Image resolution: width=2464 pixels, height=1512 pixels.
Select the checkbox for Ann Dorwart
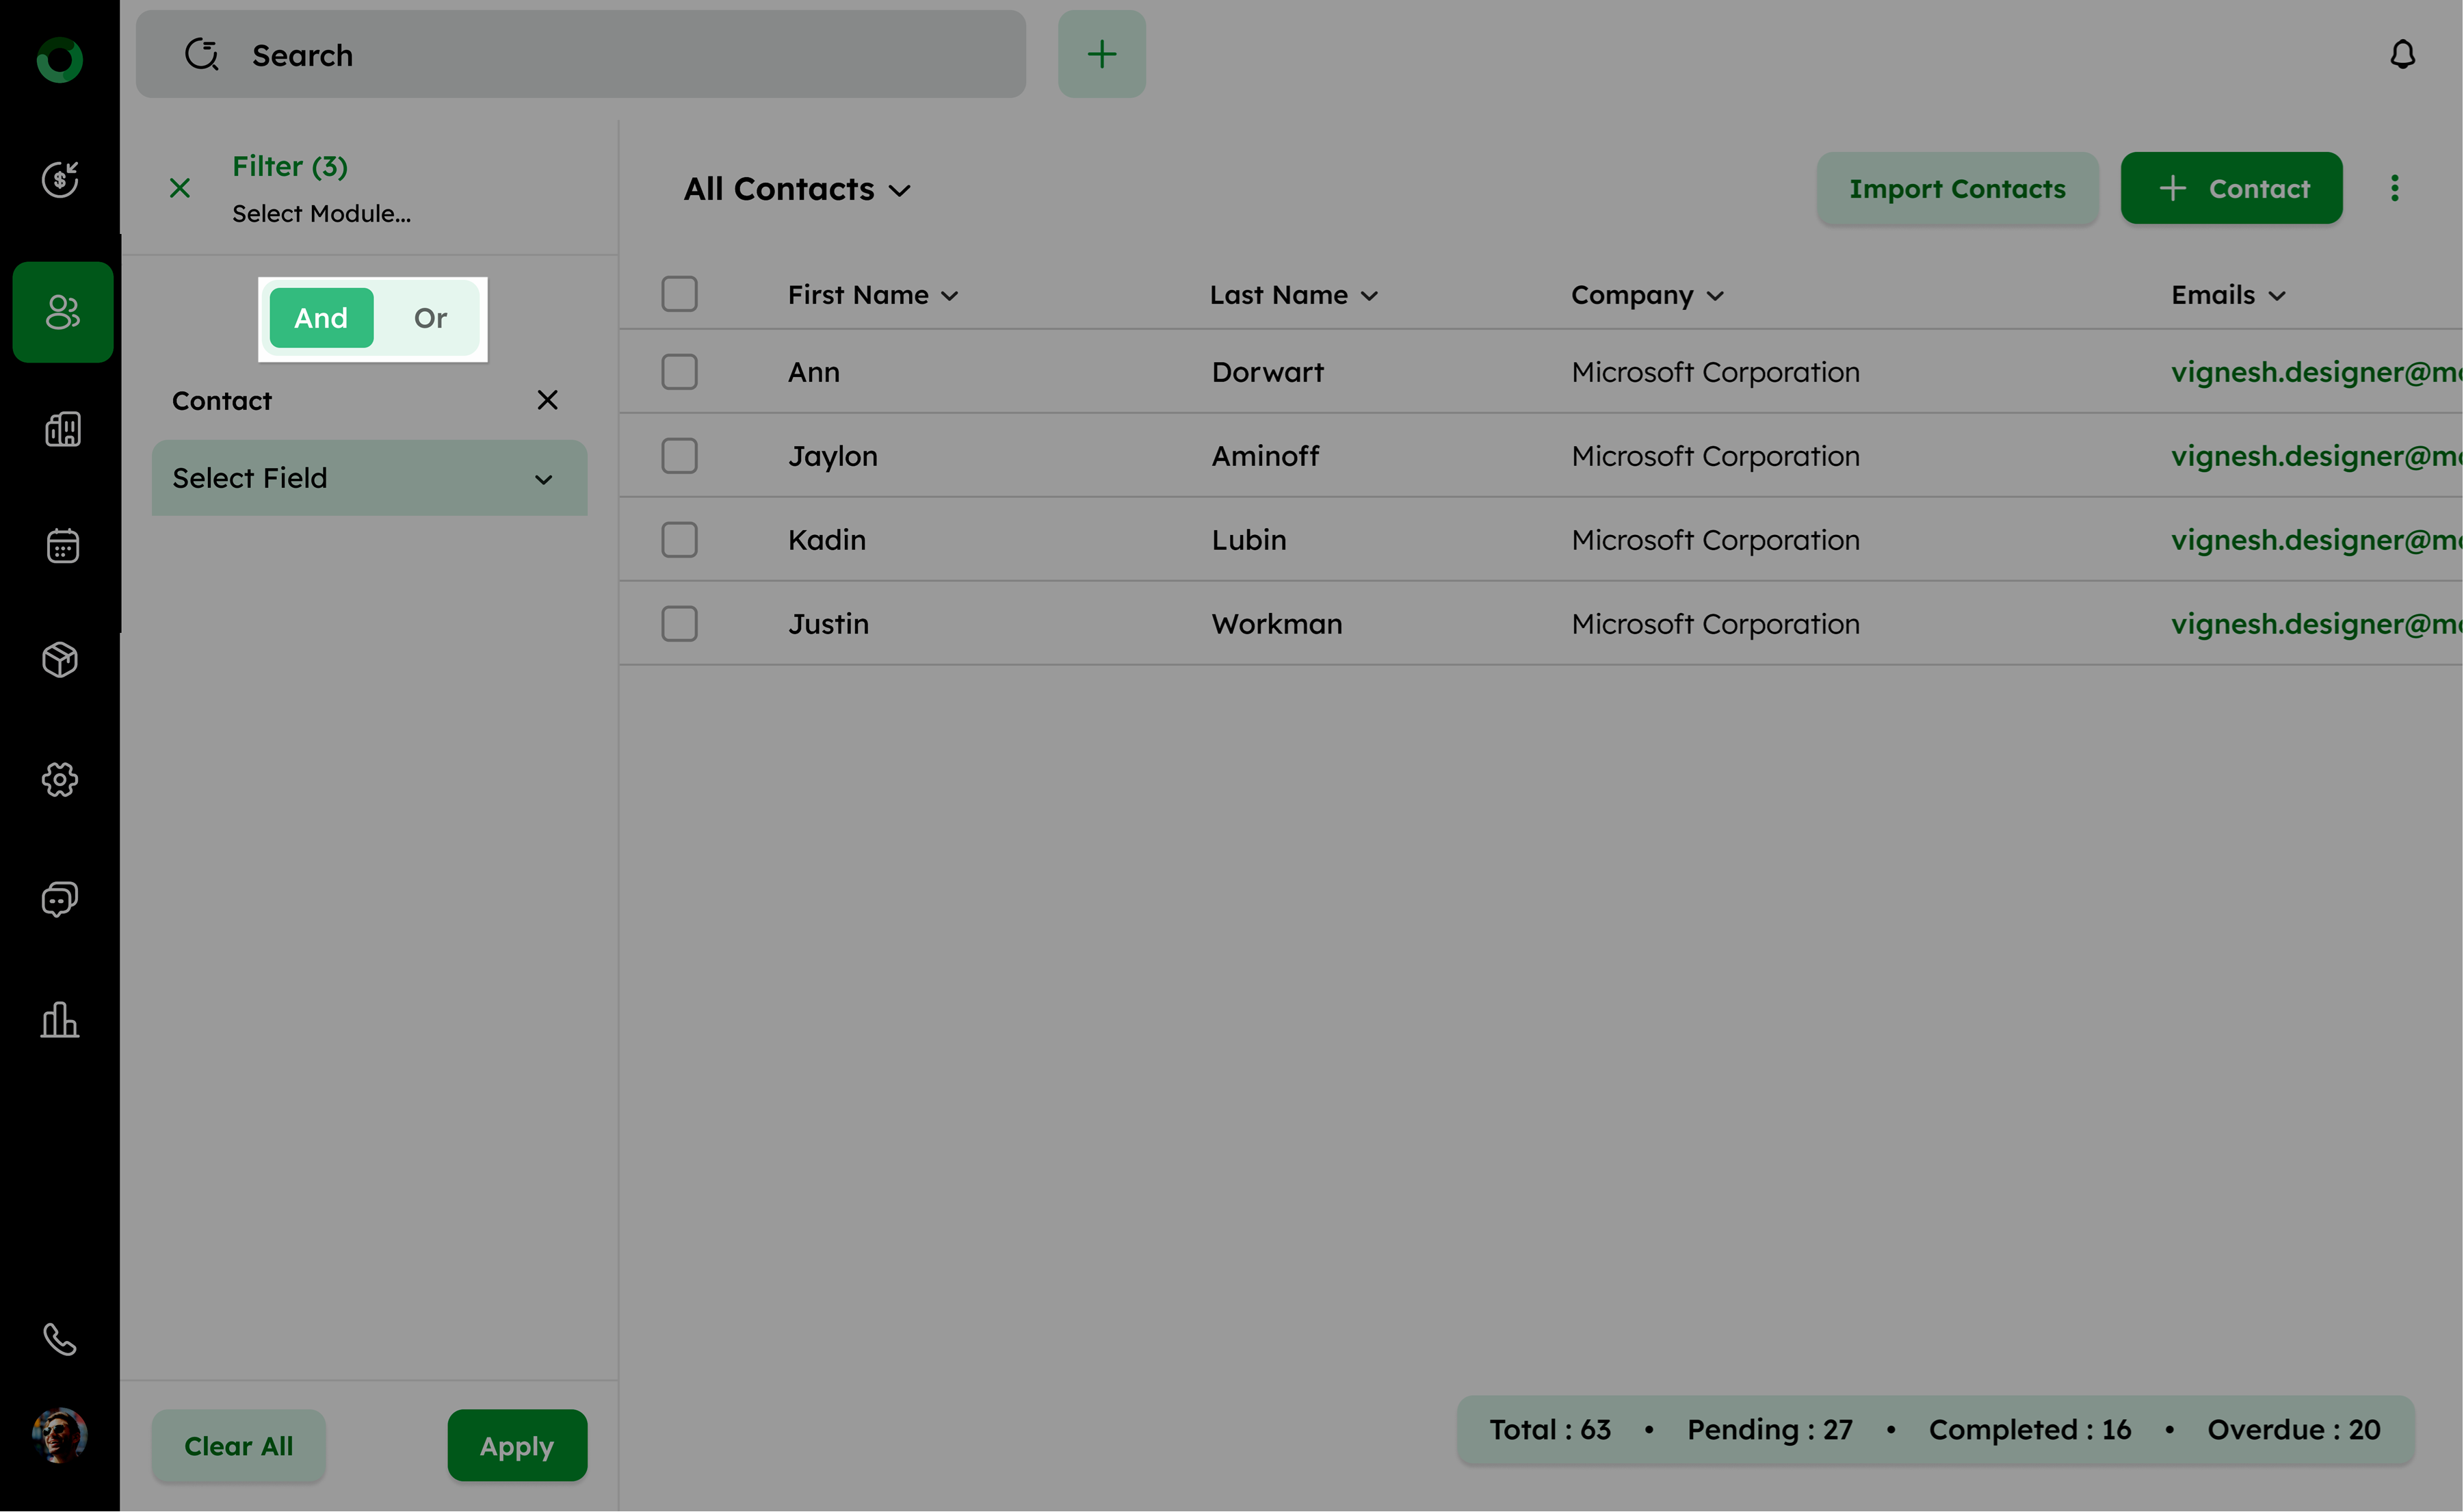click(x=679, y=372)
